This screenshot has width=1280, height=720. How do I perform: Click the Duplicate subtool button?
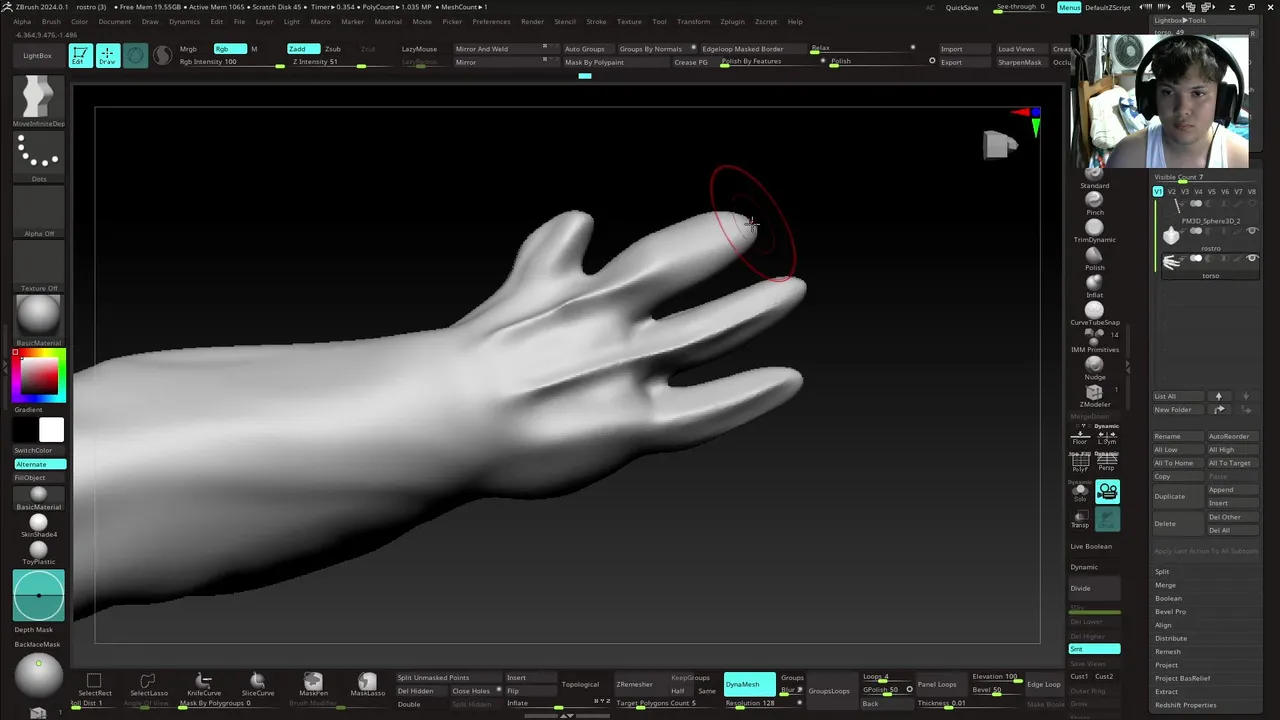(1178, 496)
